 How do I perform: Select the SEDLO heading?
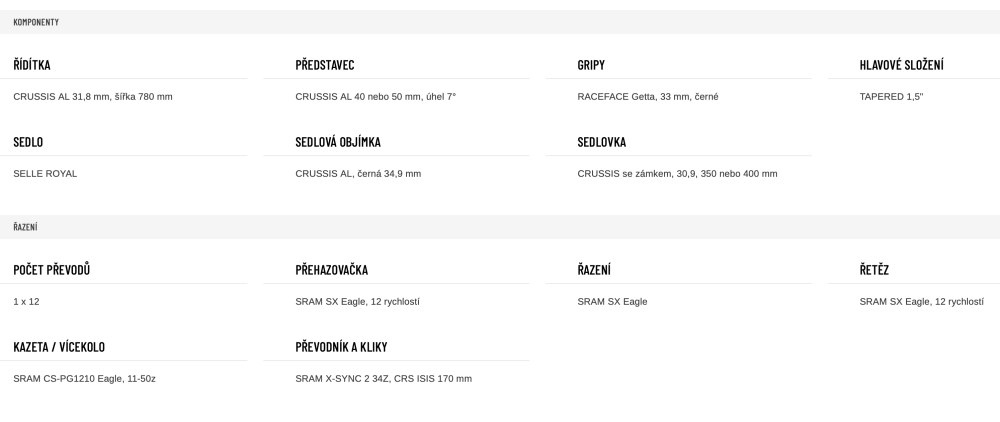coord(28,142)
